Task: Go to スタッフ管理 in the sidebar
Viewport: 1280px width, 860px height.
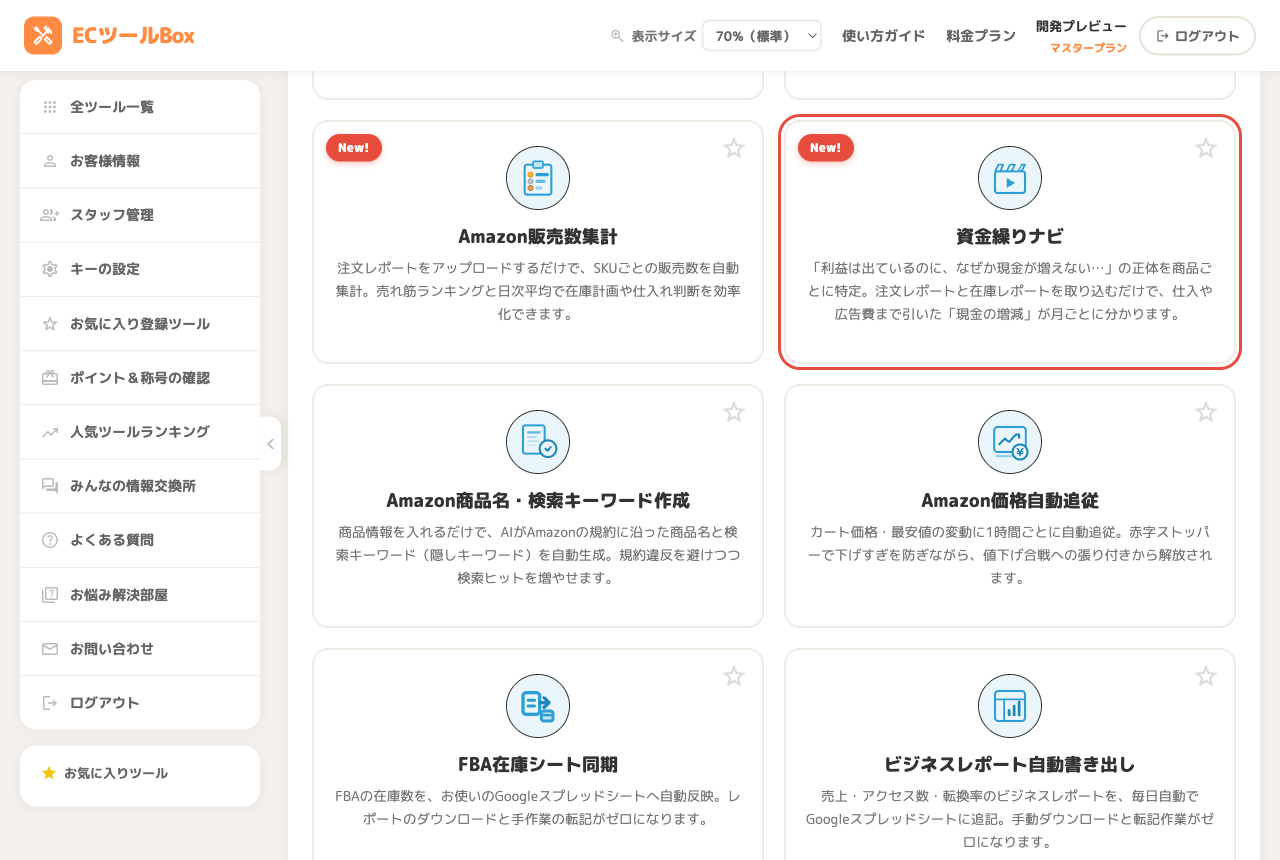Action: tap(140, 215)
